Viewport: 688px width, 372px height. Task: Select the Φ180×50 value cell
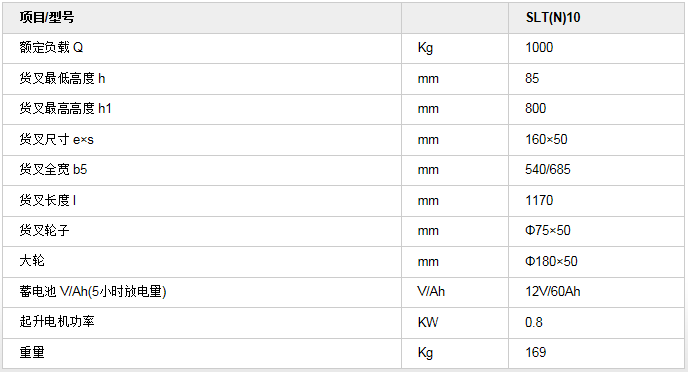(x=596, y=262)
